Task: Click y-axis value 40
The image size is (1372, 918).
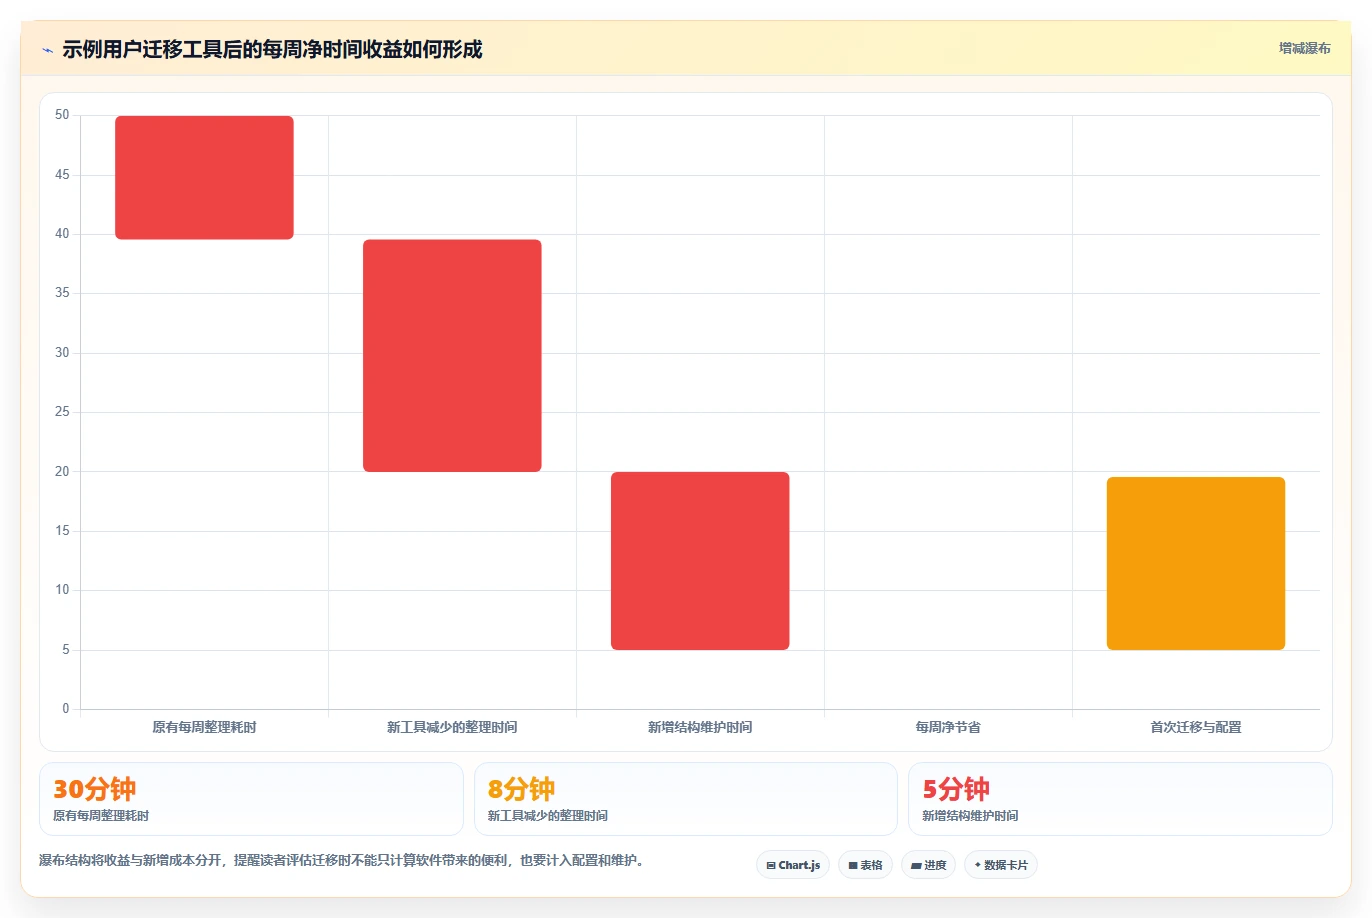Action: [x=62, y=234]
